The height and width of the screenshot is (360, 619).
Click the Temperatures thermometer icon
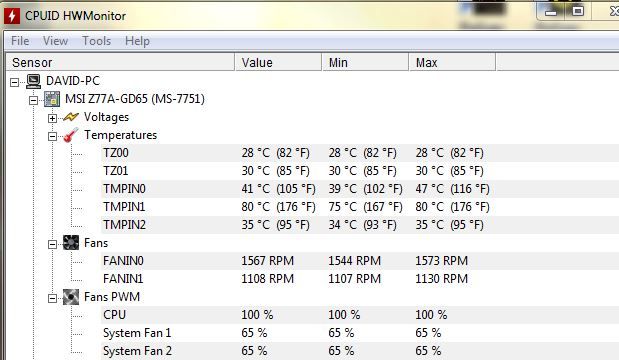[71, 135]
